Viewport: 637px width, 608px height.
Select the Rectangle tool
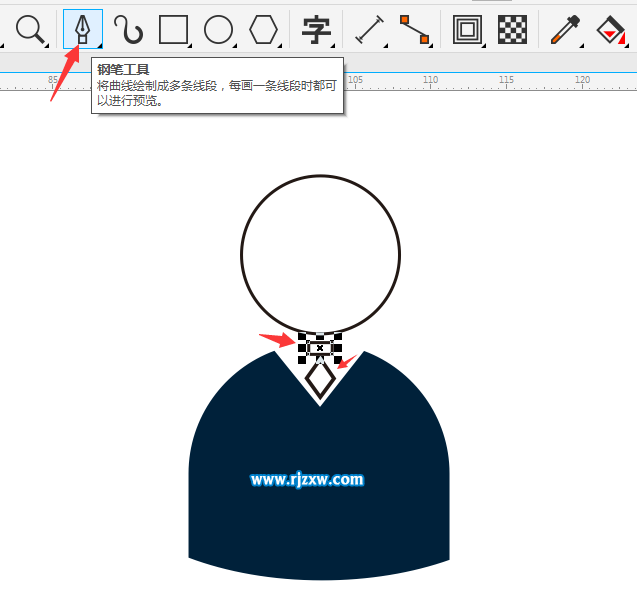[173, 29]
